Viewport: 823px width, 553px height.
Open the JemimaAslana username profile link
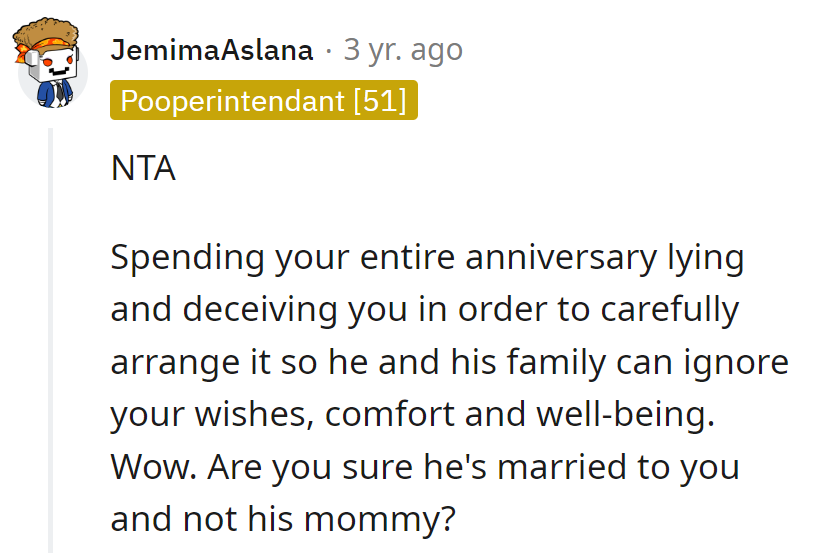212,50
